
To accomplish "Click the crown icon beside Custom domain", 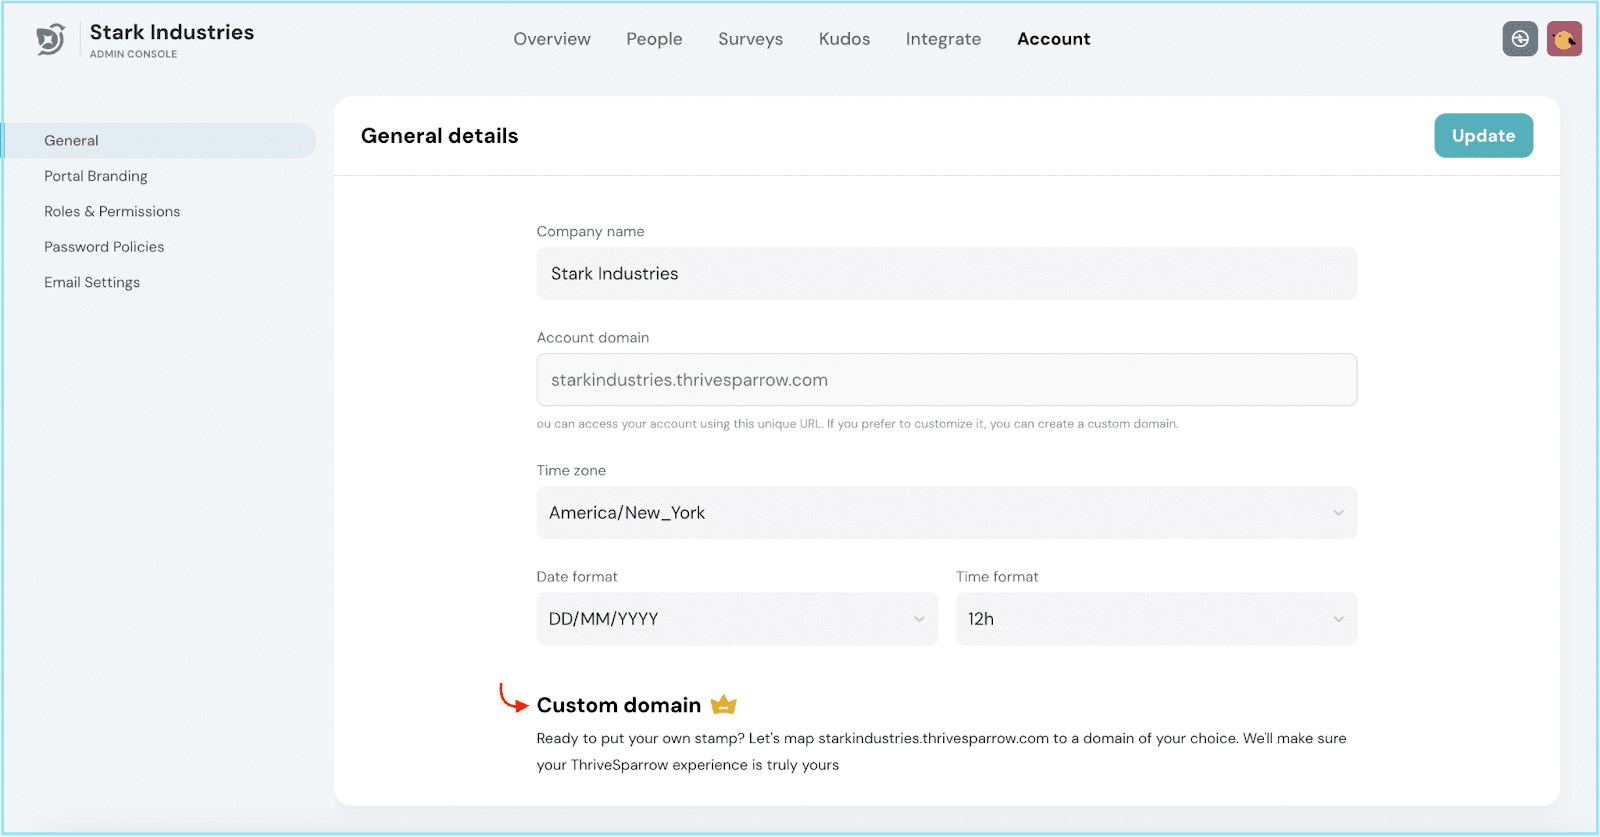I will [723, 705].
